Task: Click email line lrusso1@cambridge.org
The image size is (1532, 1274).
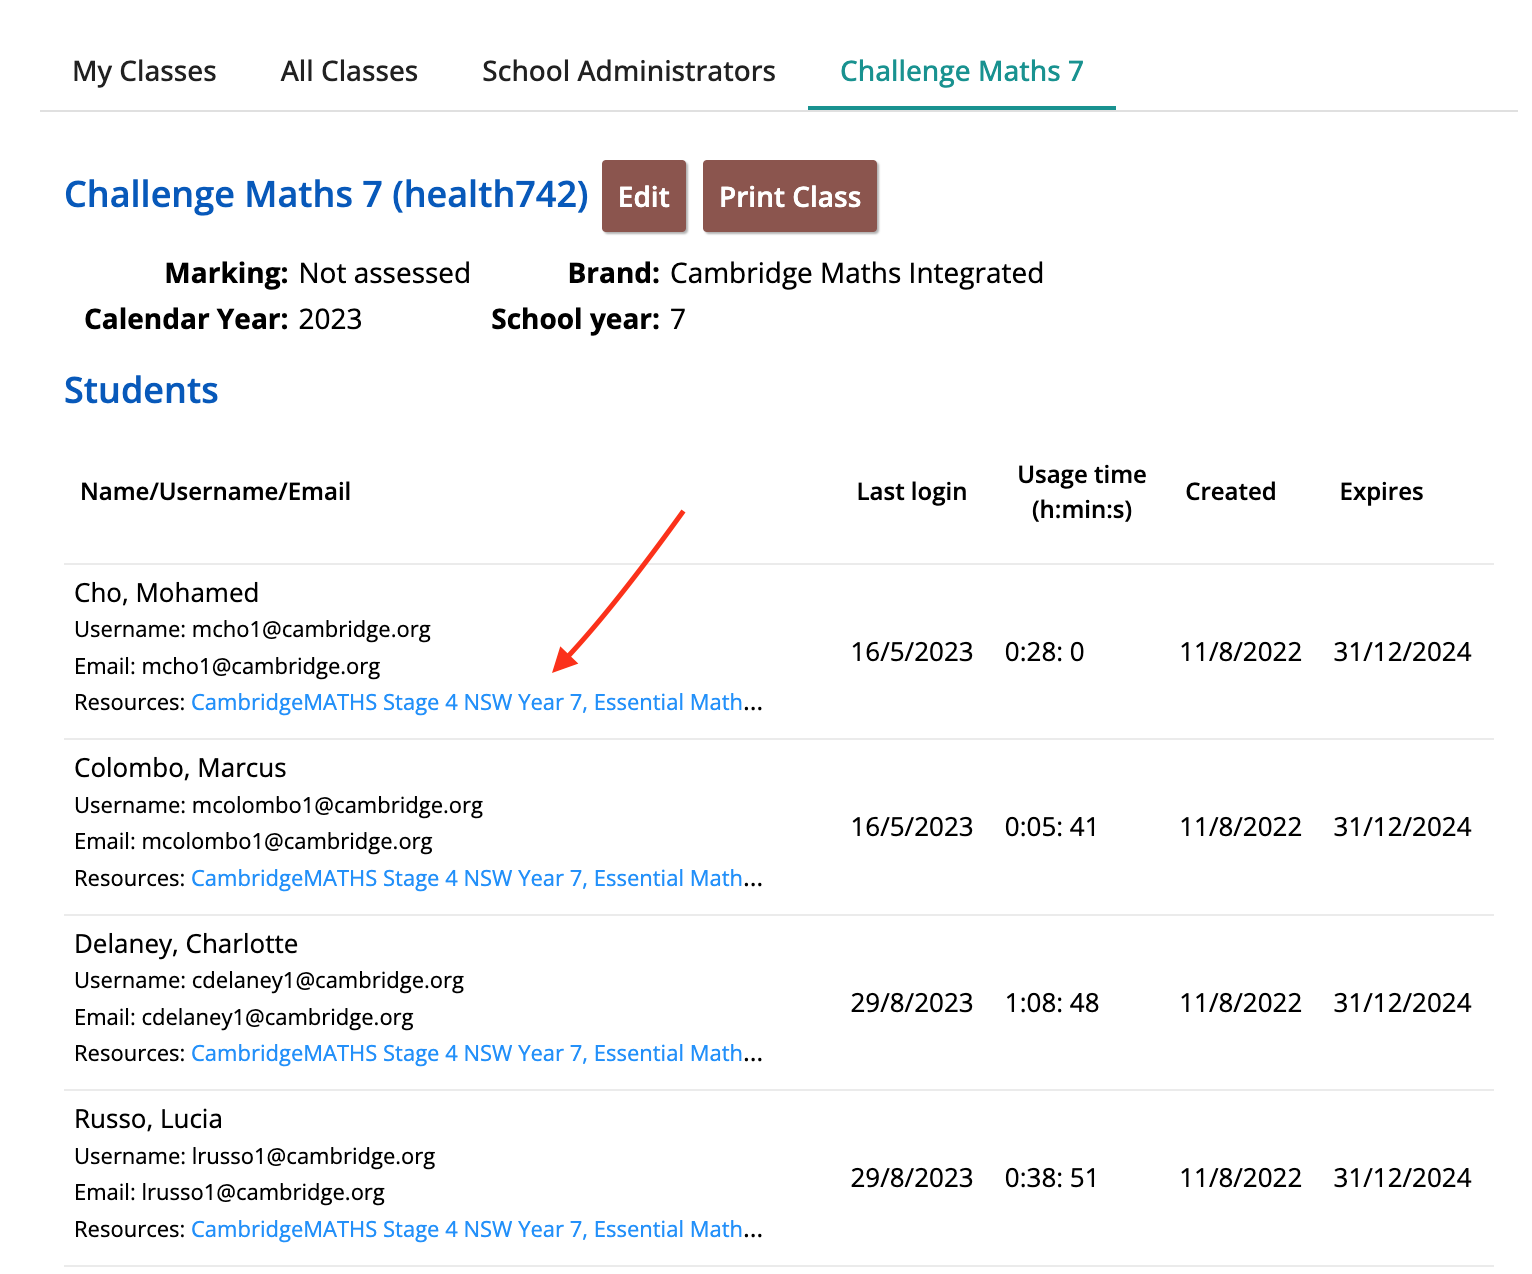Action: [229, 1192]
